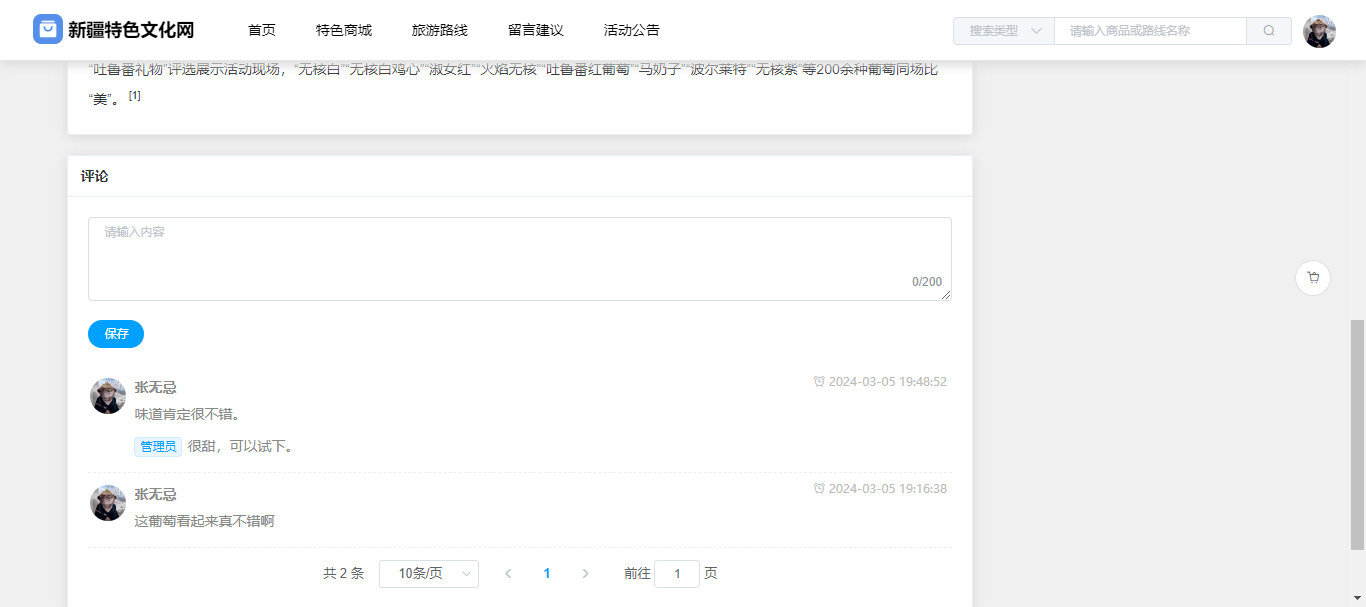This screenshot has height=607, width=1366.
Task: Go to 首页 in navigation
Action: (262, 30)
